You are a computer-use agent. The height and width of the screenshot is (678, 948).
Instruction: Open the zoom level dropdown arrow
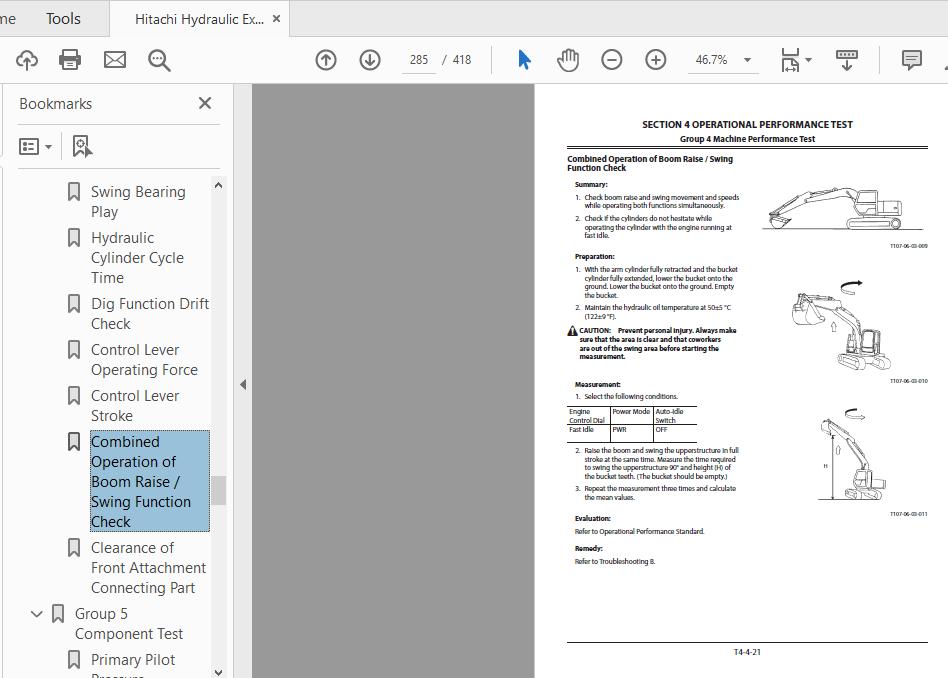coord(747,60)
